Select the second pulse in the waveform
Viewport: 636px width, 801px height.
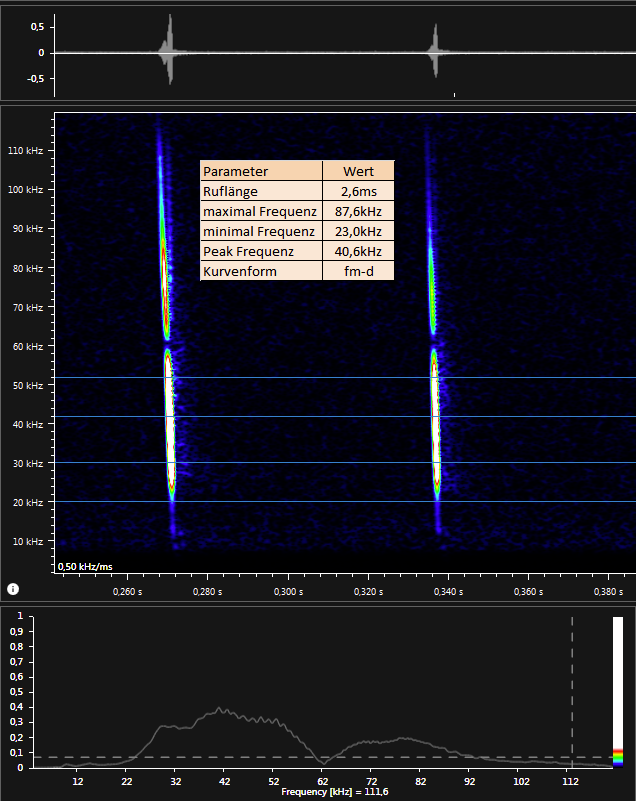click(x=434, y=52)
